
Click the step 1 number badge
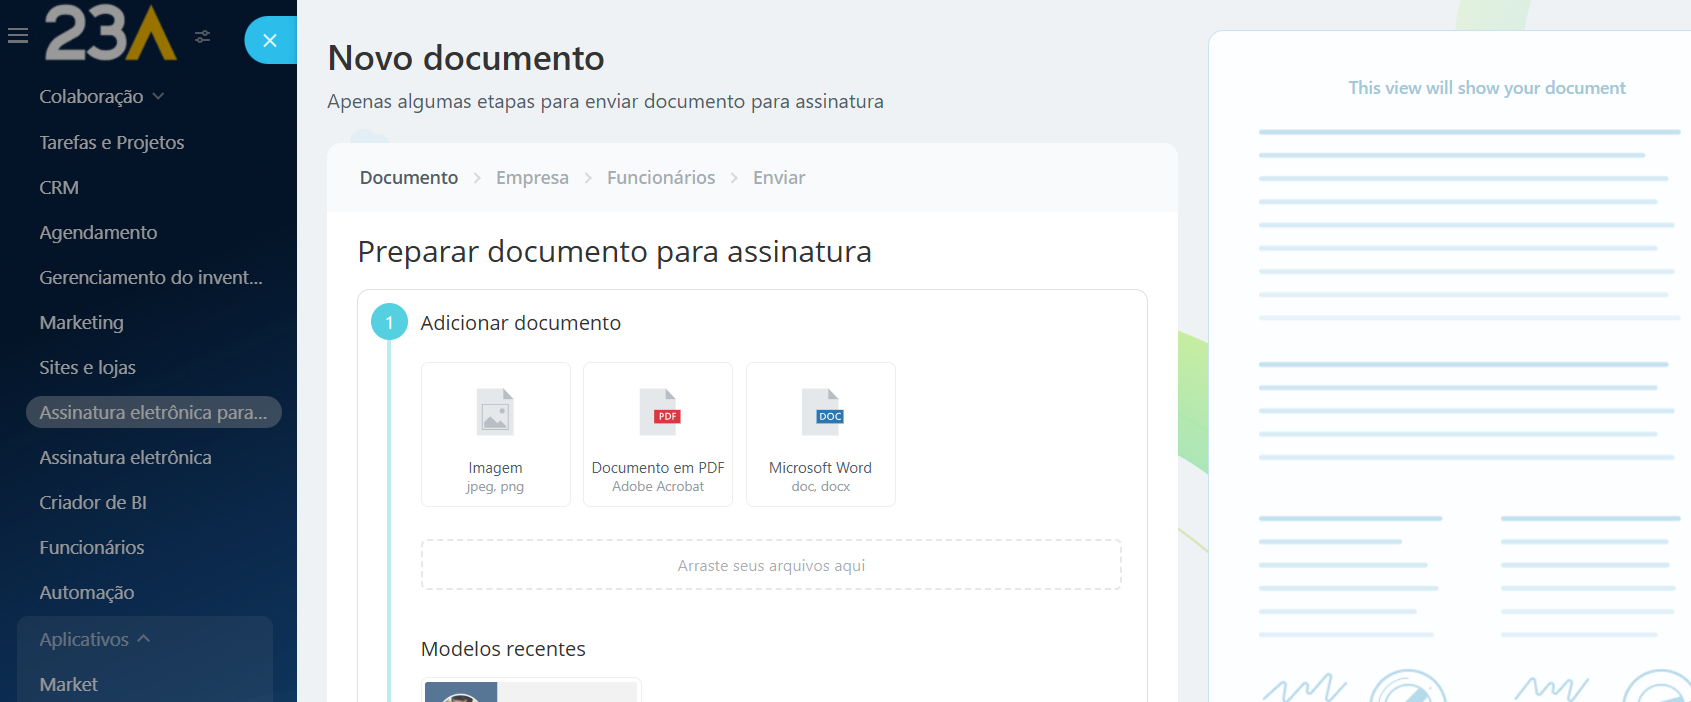[x=389, y=322]
